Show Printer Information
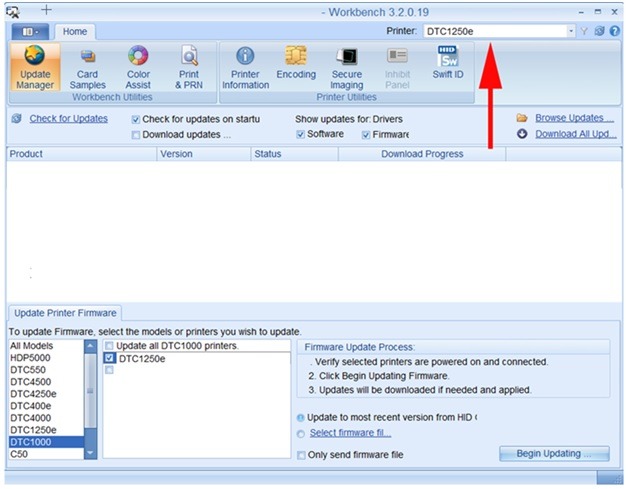 pos(244,67)
